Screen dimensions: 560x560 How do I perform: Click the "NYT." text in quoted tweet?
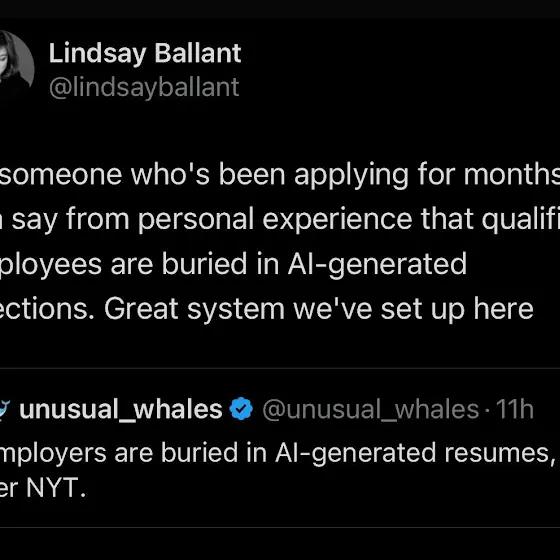[x=56, y=488]
